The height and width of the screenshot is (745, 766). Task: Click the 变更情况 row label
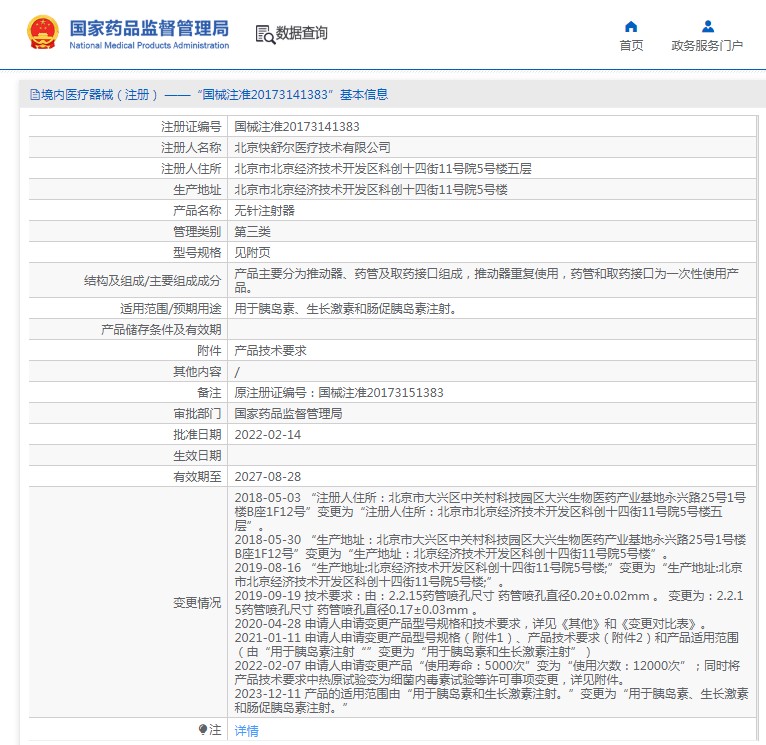point(197,603)
